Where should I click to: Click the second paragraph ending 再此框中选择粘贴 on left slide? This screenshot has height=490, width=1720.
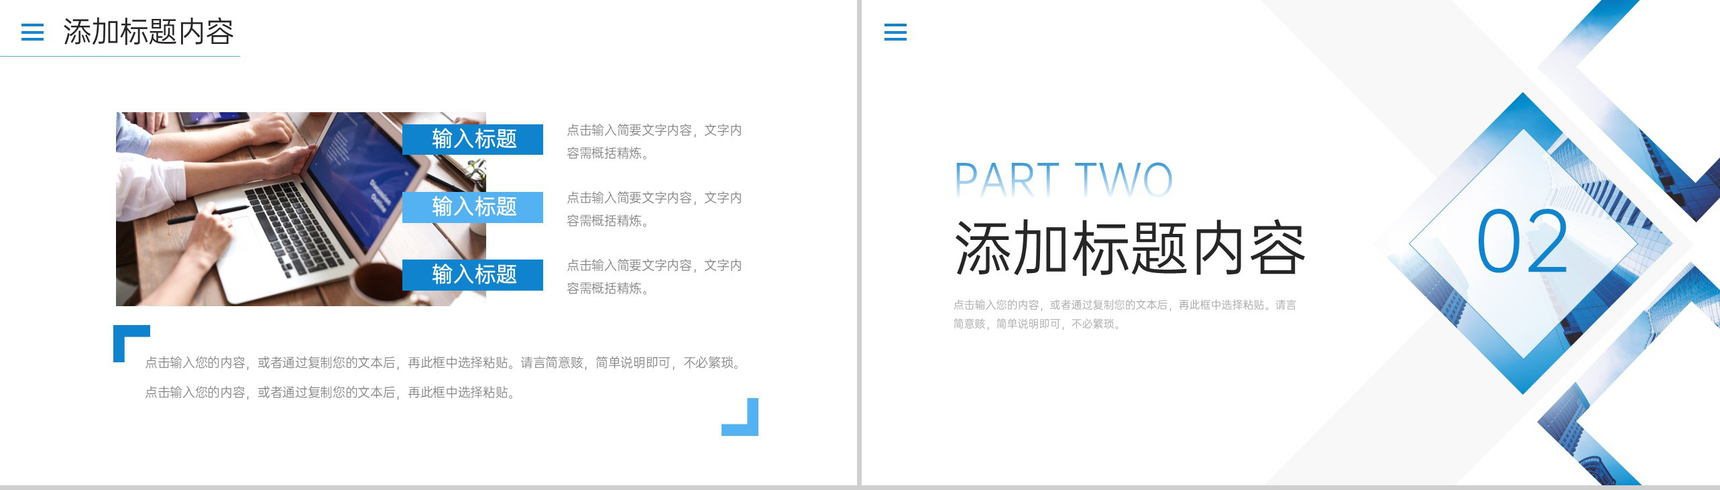(x=332, y=392)
